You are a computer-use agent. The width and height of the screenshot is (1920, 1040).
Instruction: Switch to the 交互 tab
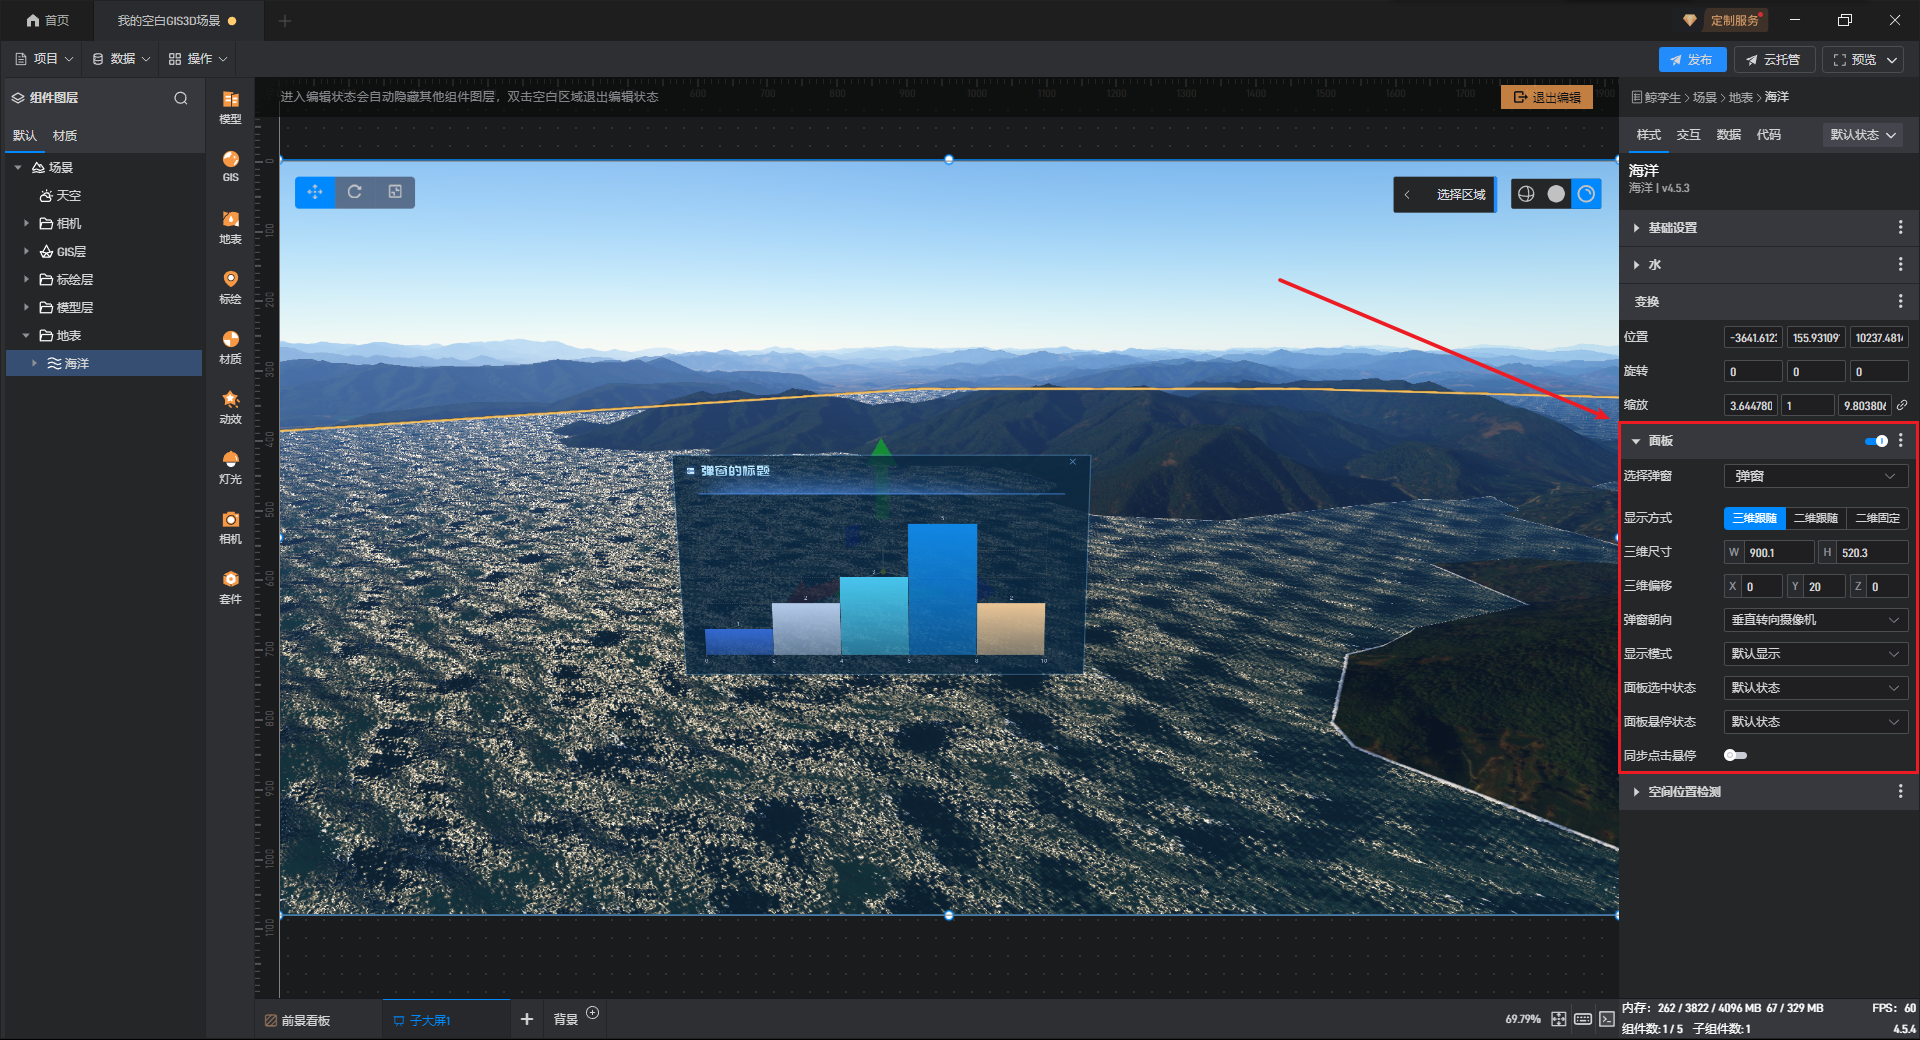click(1689, 135)
